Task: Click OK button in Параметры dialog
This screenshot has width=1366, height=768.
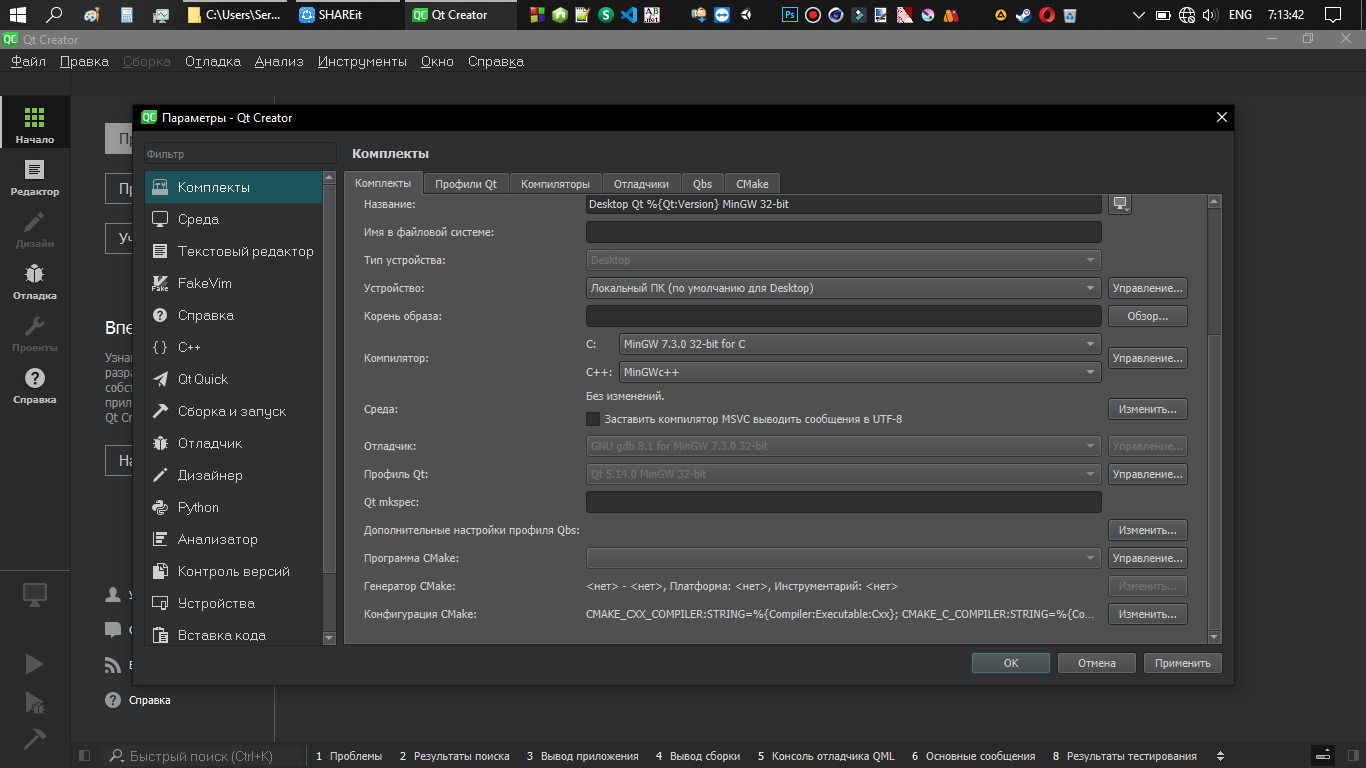Action: (x=1011, y=663)
